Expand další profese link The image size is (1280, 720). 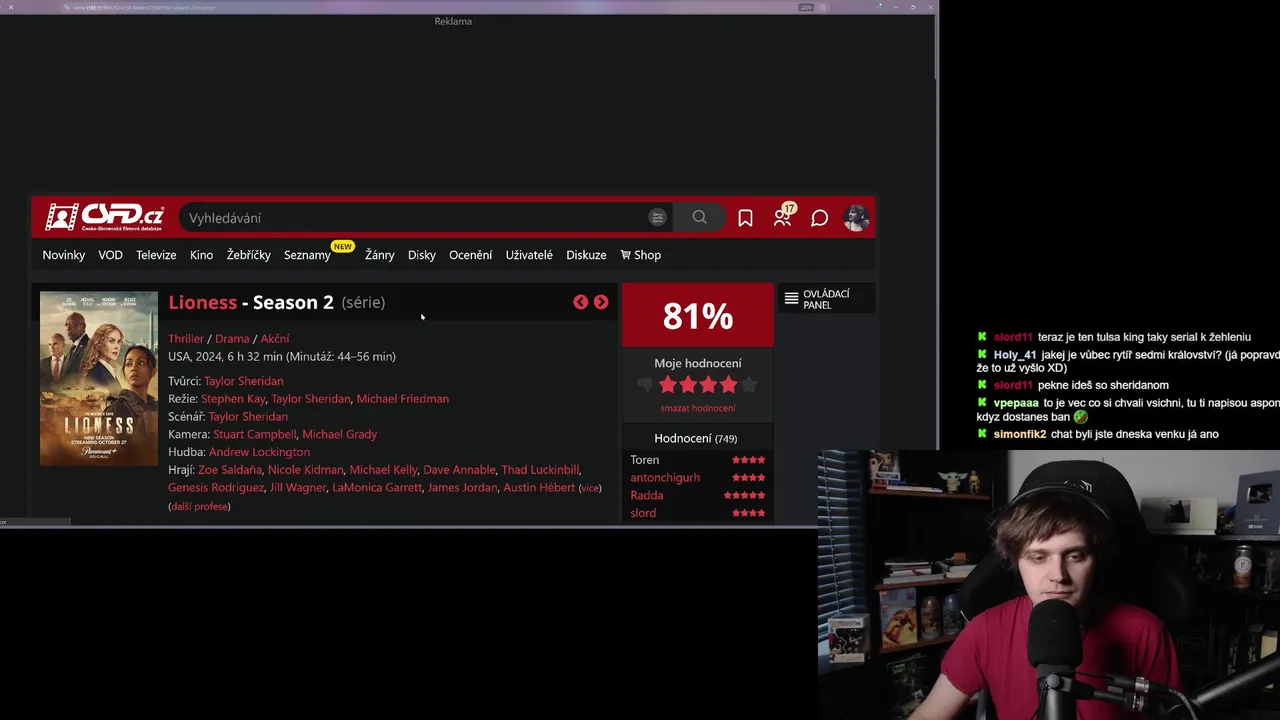200,507
